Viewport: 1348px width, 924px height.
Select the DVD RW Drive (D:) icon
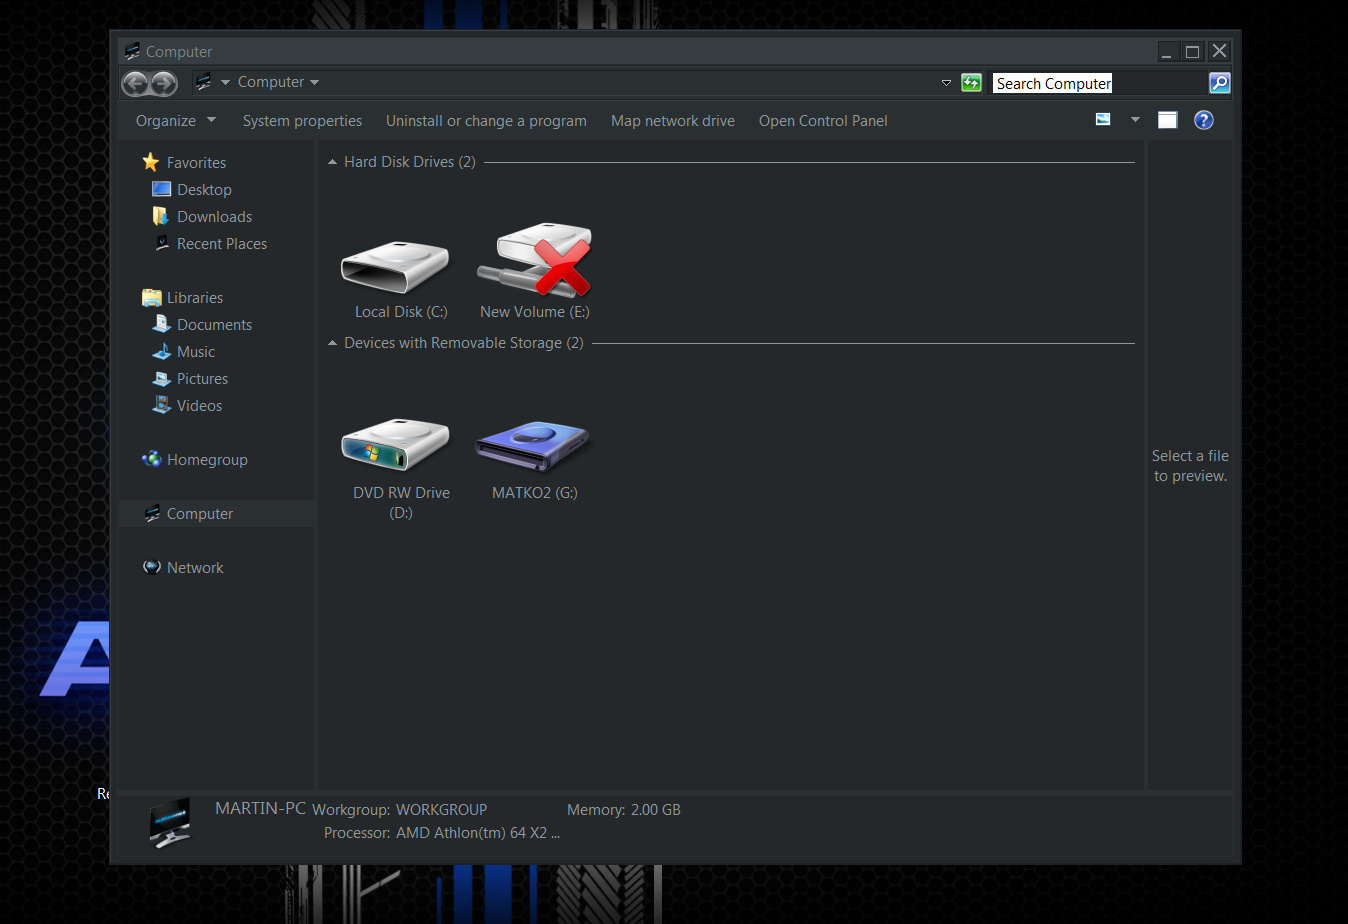[x=396, y=446]
